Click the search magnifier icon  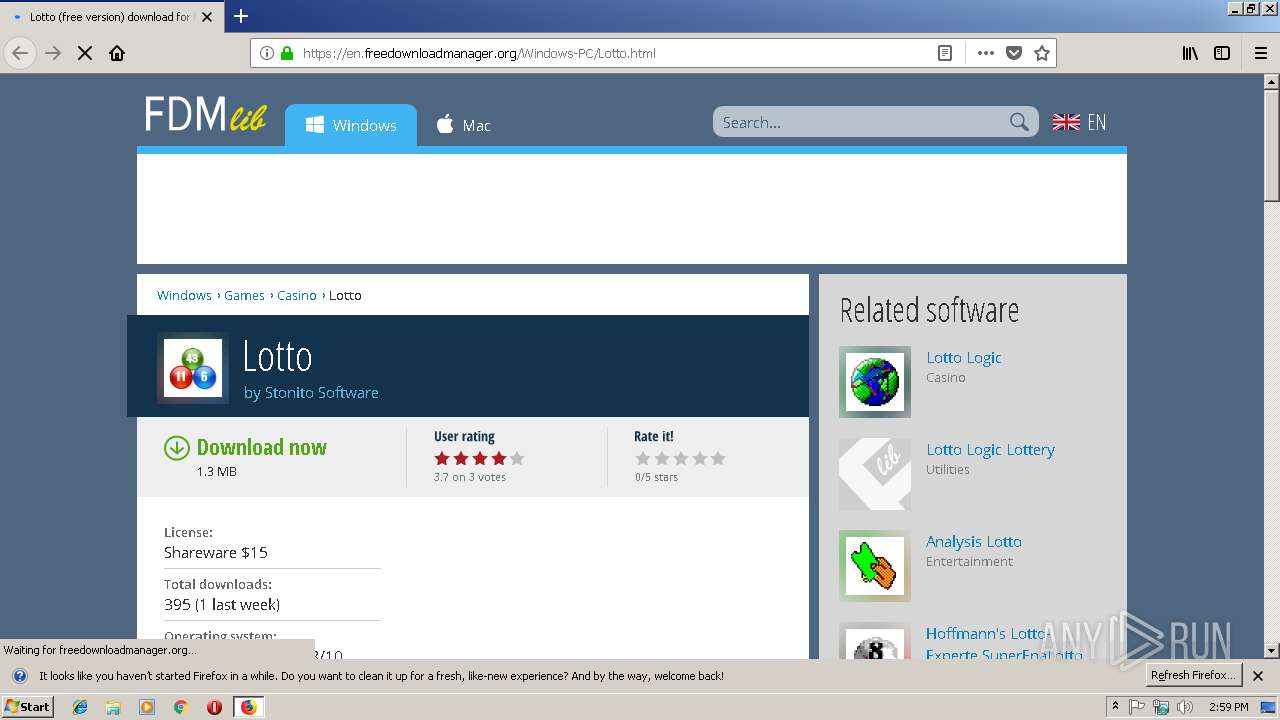click(x=1019, y=122)
